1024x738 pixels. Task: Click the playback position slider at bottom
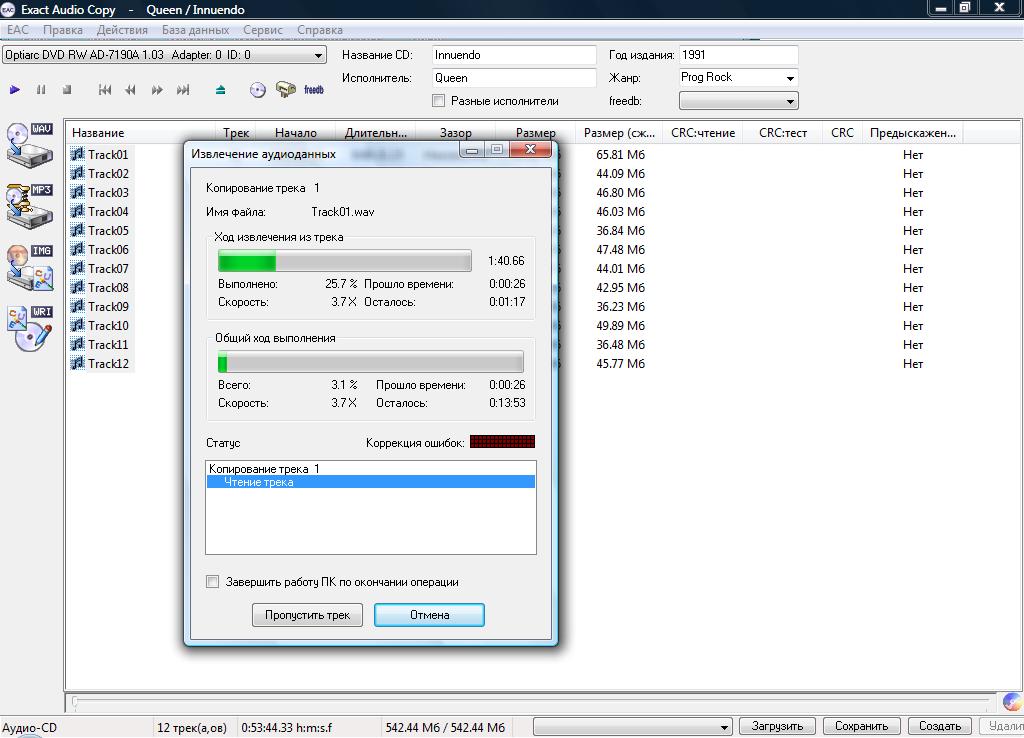pos(530,702)
